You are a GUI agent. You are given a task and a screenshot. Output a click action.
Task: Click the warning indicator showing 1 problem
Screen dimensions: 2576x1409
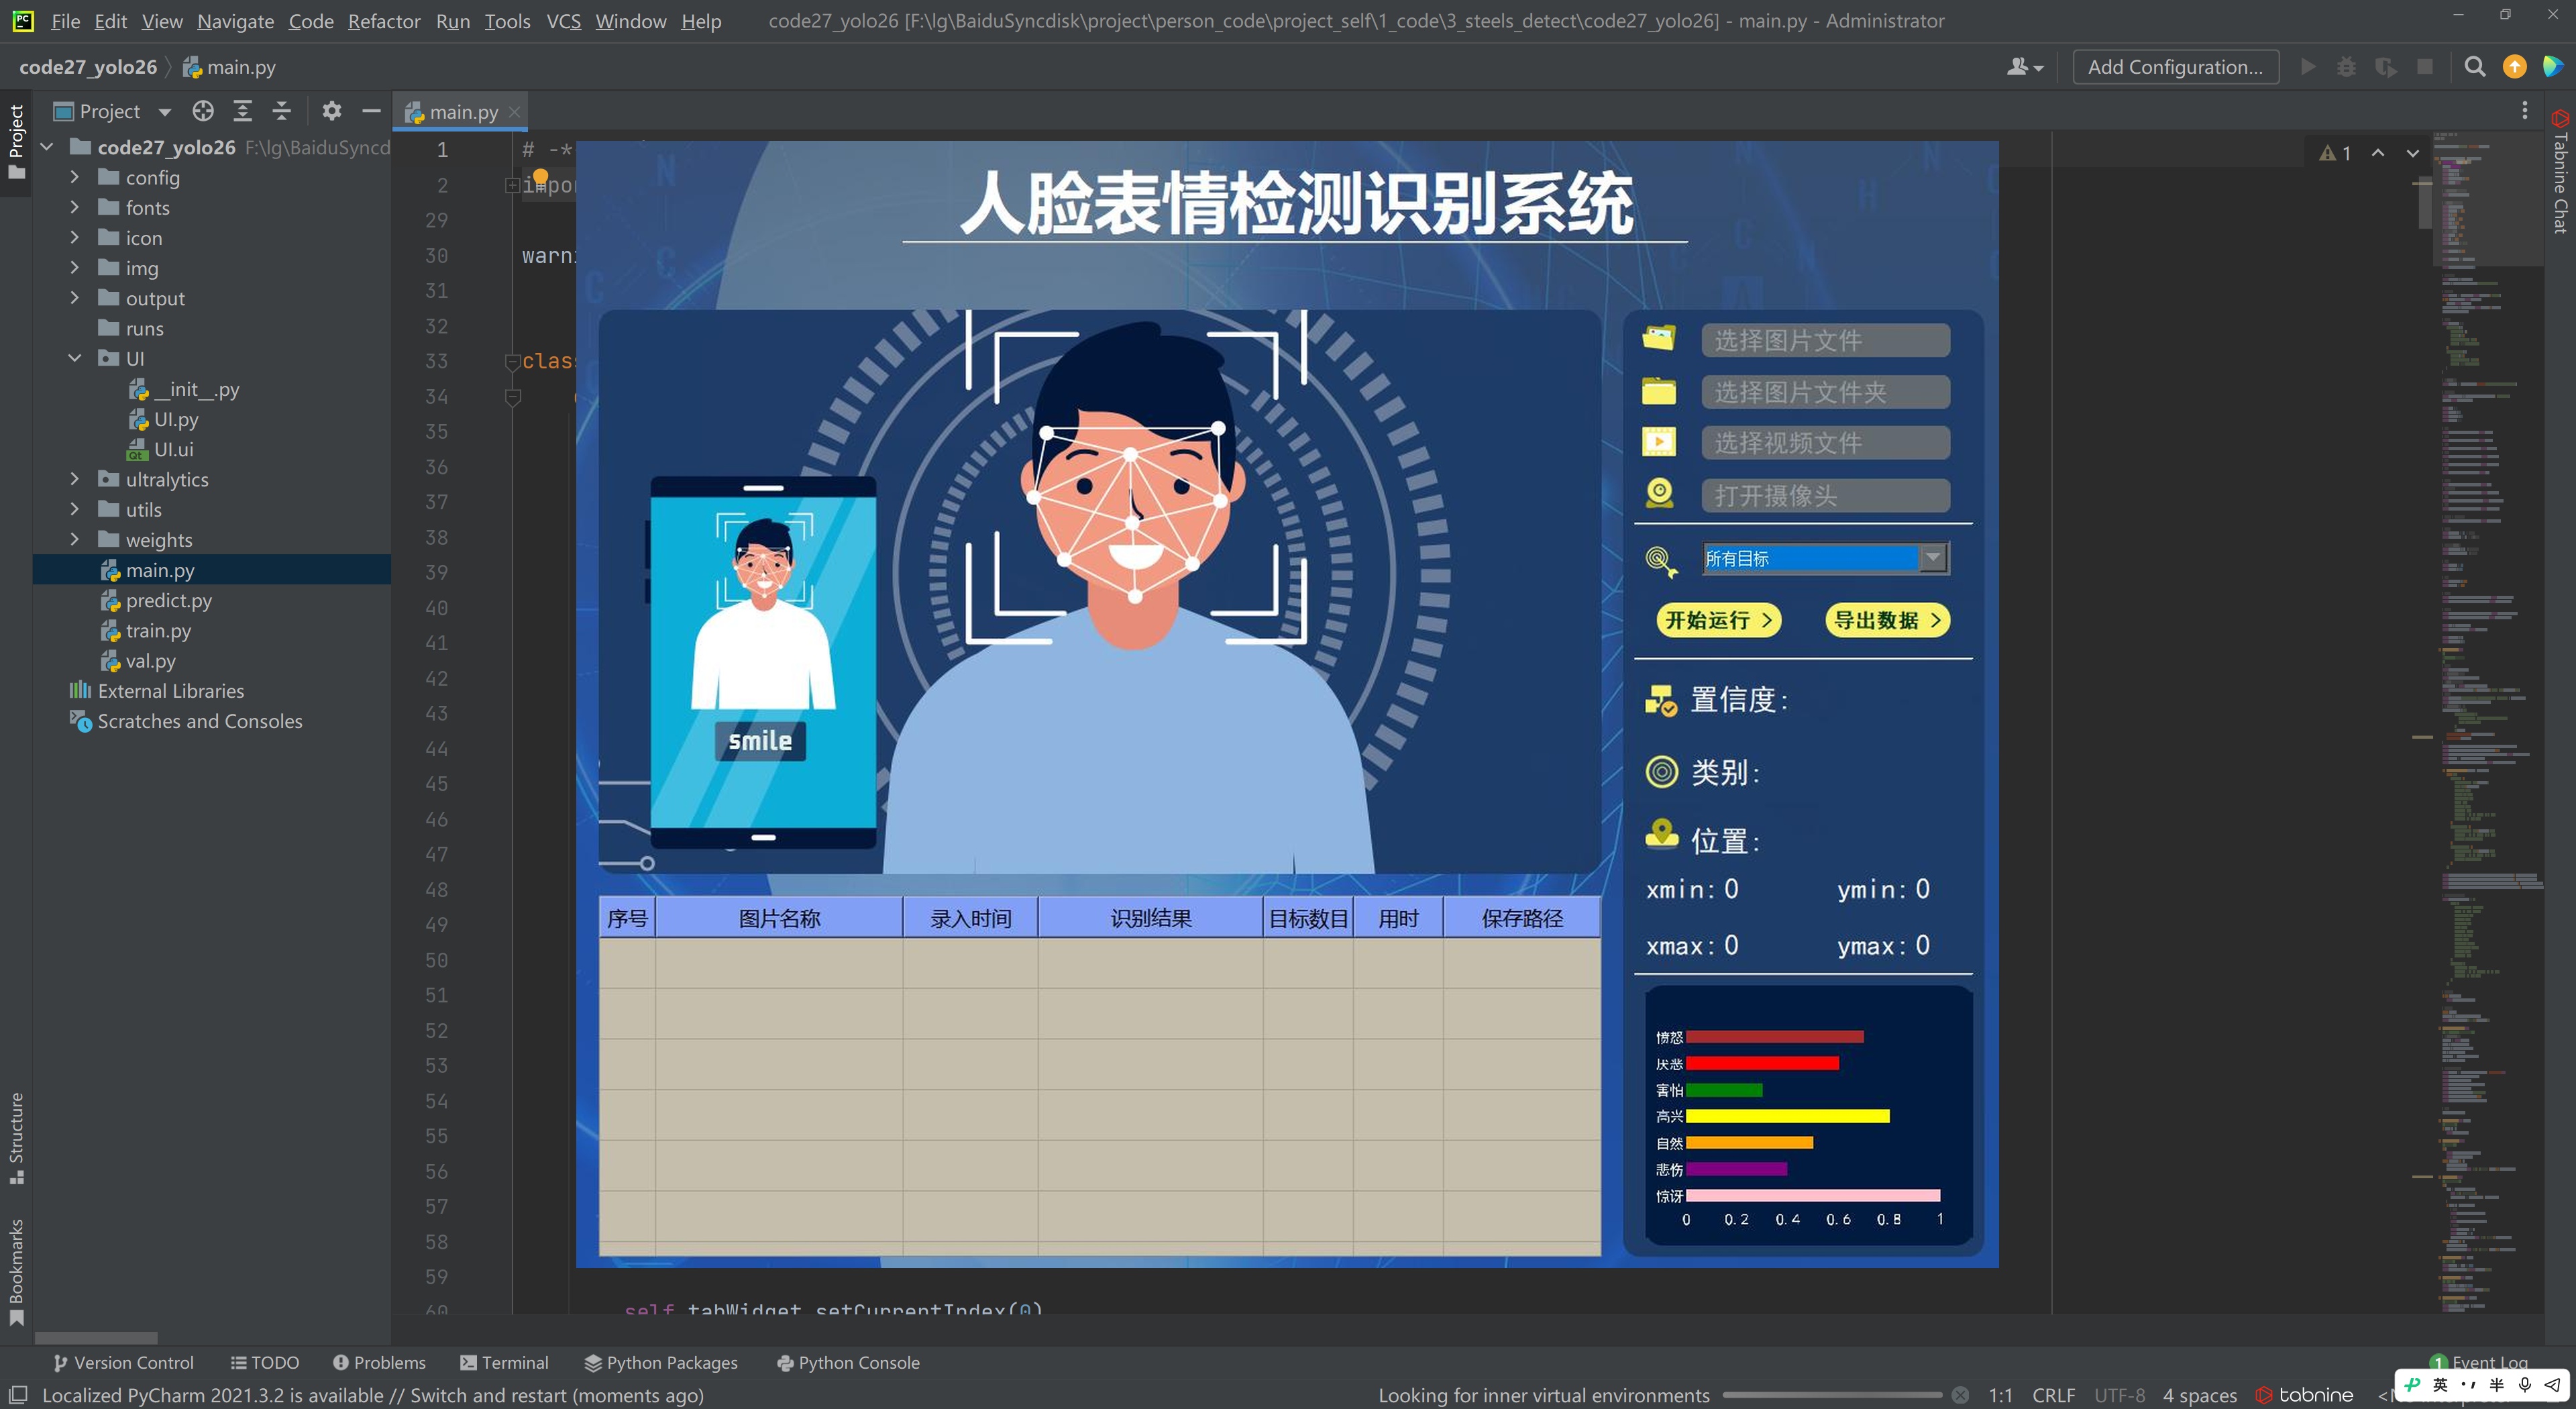(x=2335, y=153)
